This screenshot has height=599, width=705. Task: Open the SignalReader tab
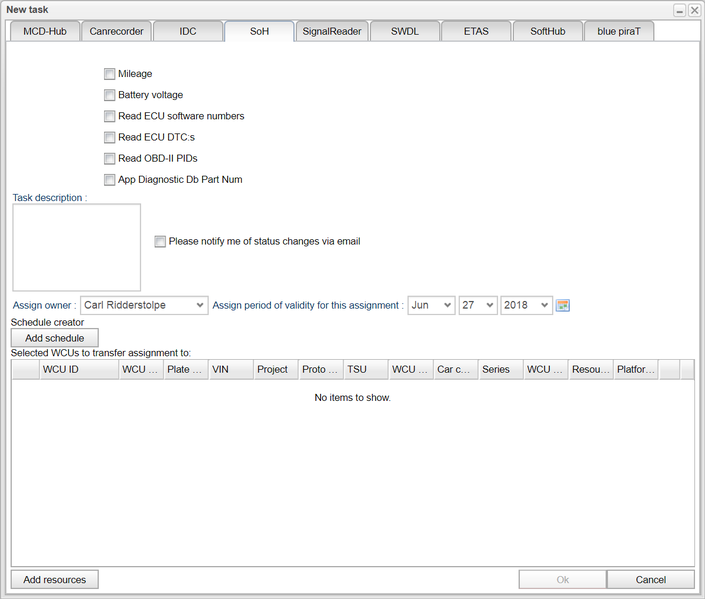tap(332, 31)
